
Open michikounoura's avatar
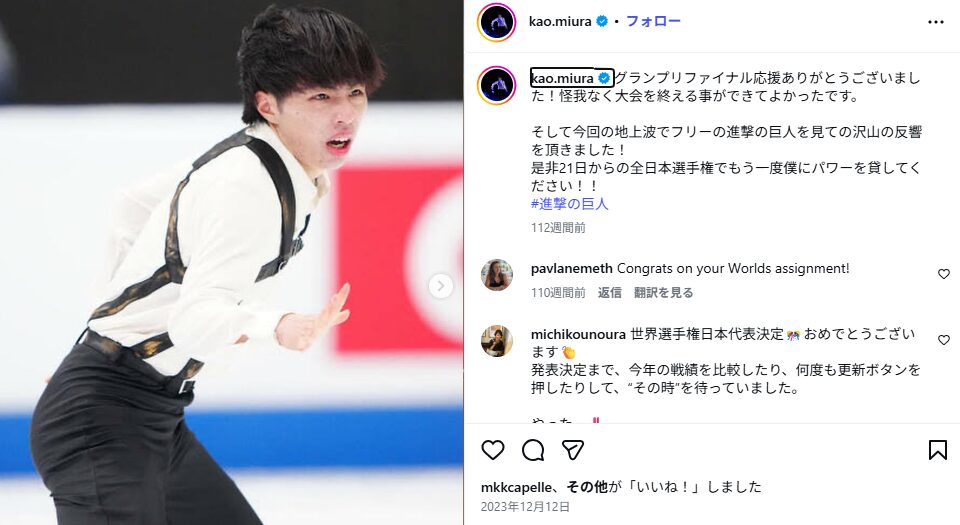497,341
